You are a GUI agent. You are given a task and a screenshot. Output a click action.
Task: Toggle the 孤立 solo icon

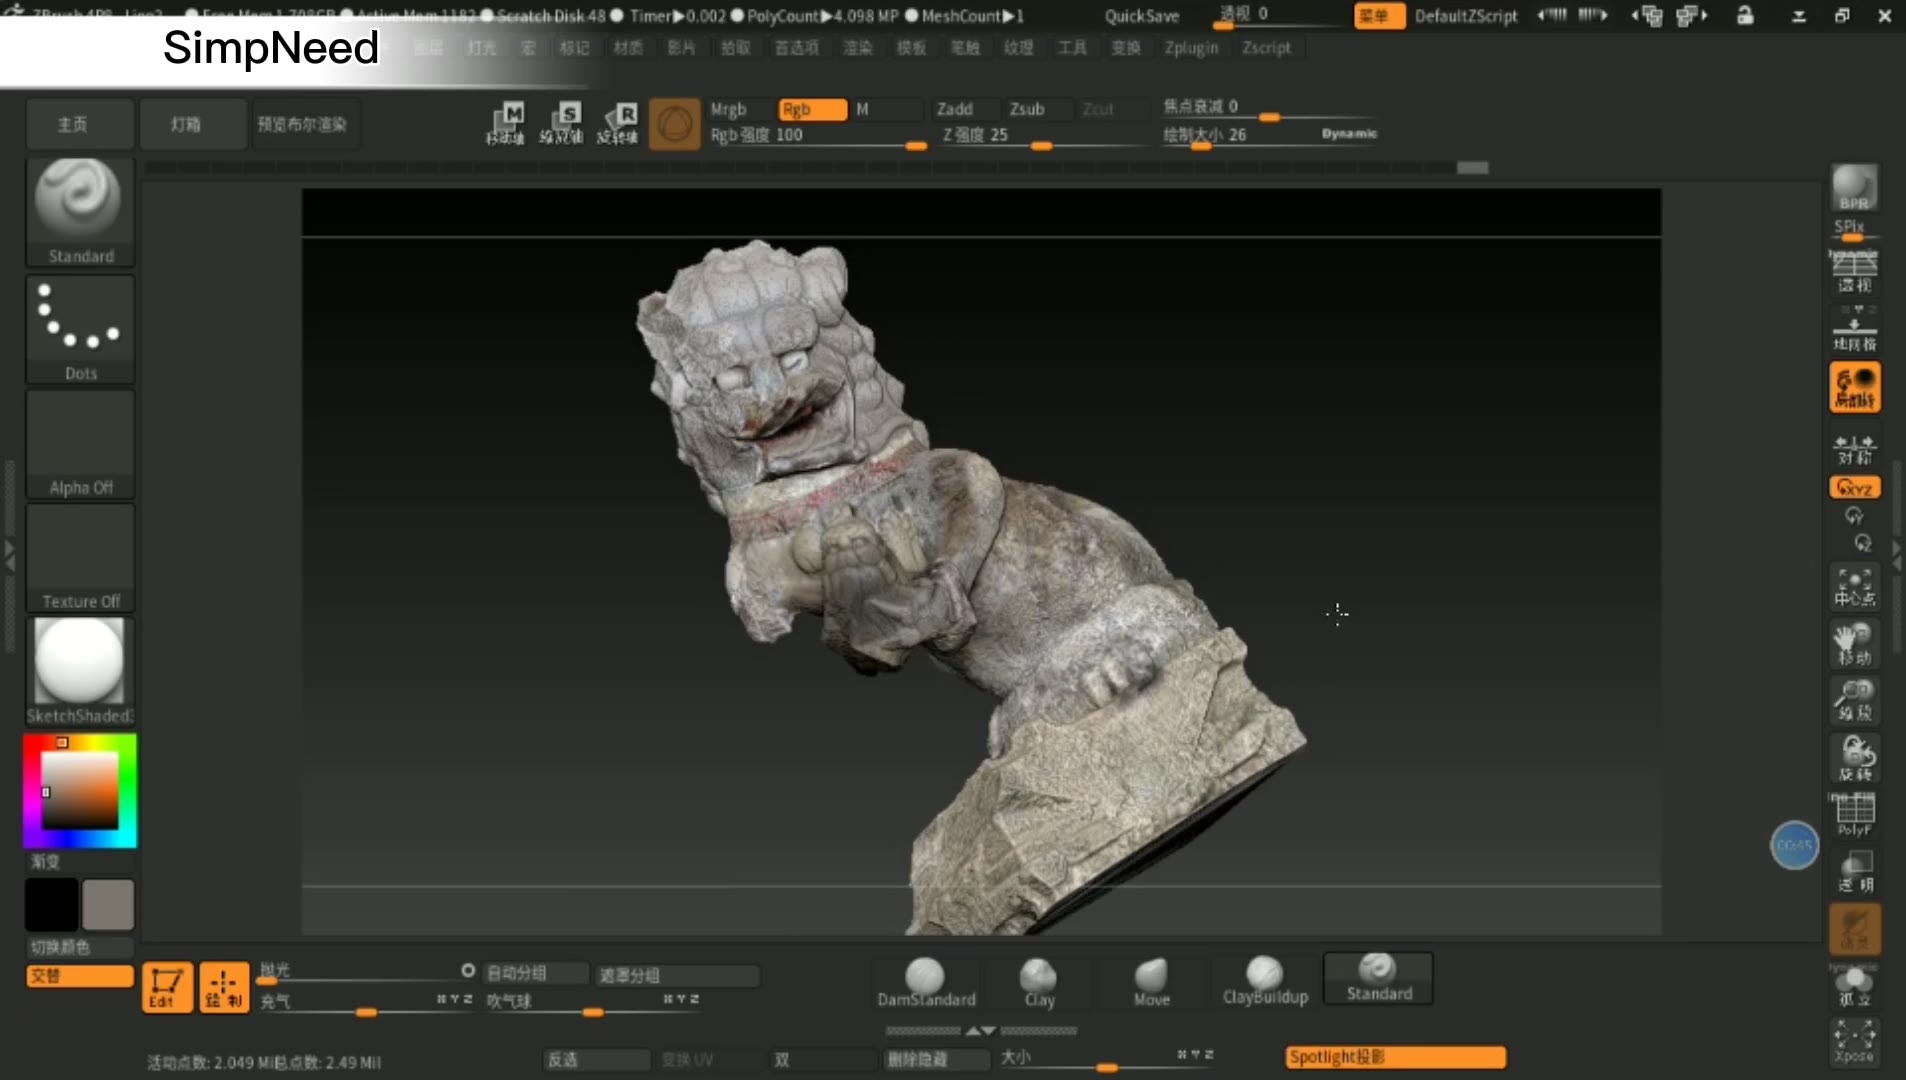click(1854, 986)
